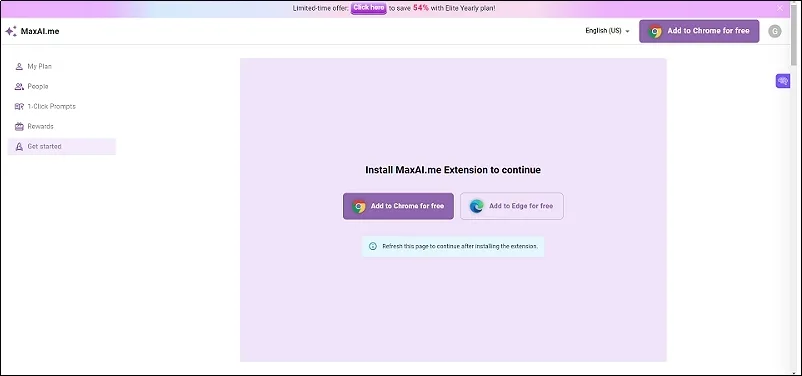Click the Rewards gift icon in sidebar
Viewport: 802px width, 376px height.
[19, 126]
